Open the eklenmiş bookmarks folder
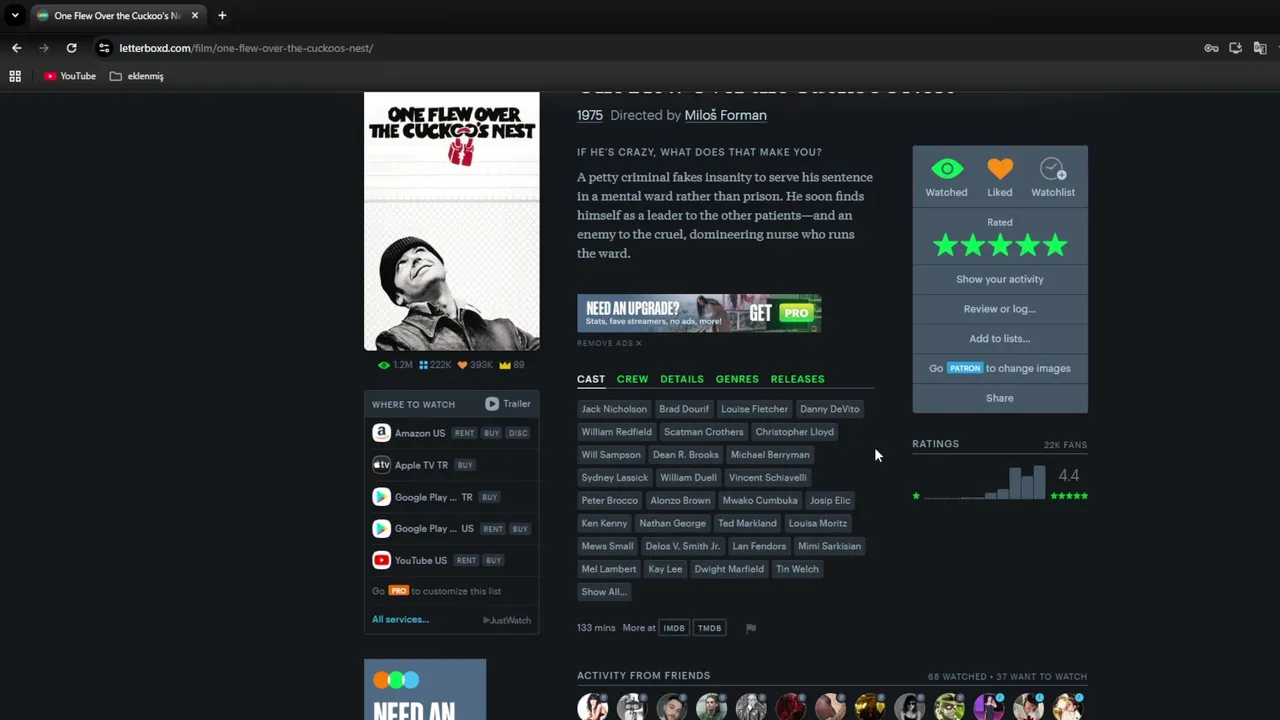This screenshot has height=720, width=1280. coord(137,76)
